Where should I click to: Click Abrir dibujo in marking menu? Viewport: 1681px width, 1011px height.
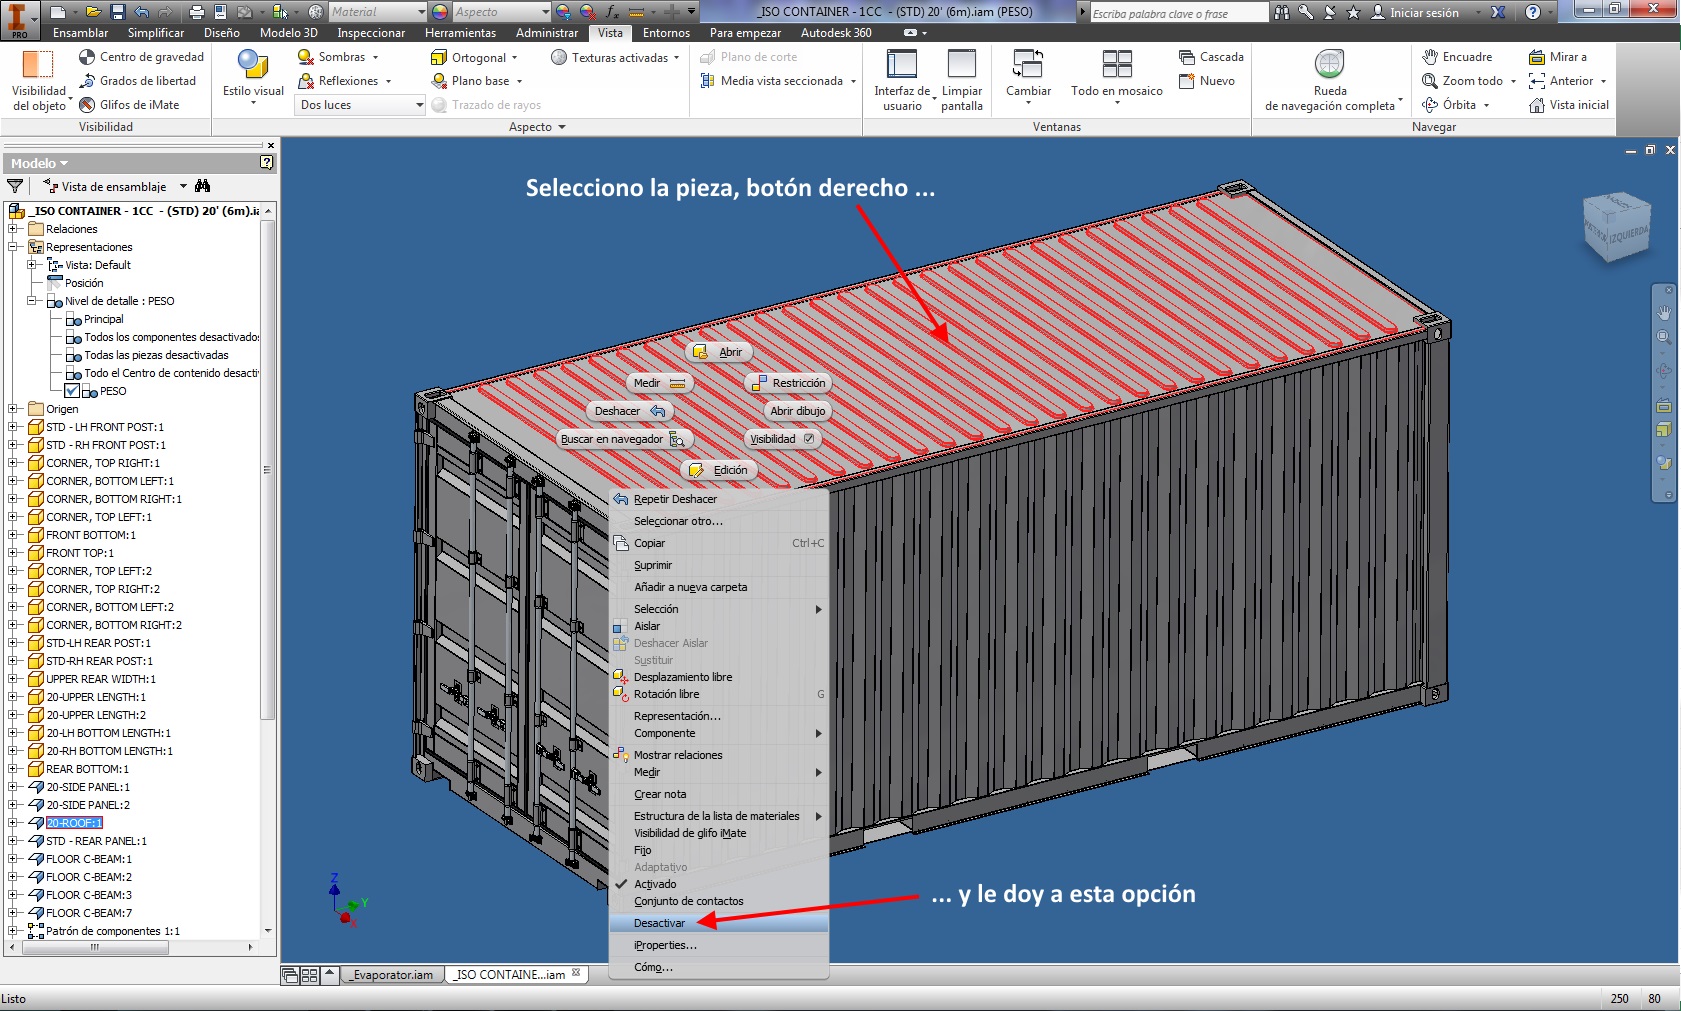(797, 411)
